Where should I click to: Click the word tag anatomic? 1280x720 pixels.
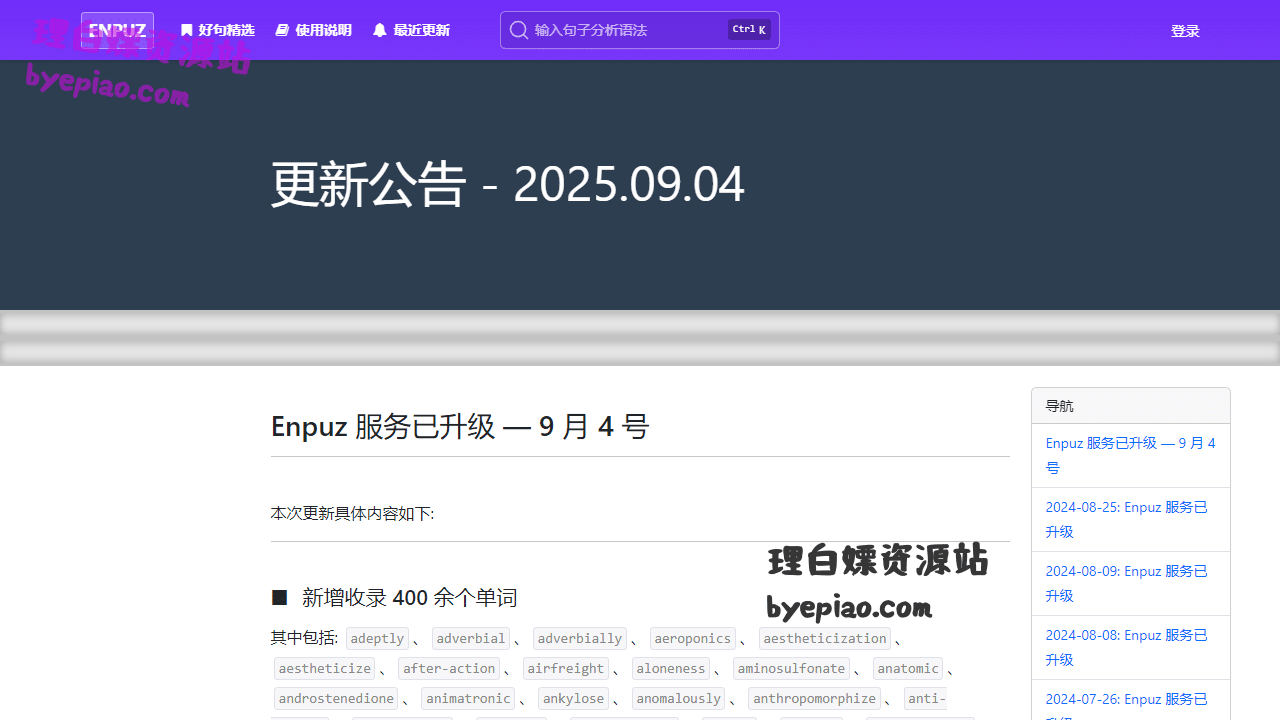click(x=908, y=669)
